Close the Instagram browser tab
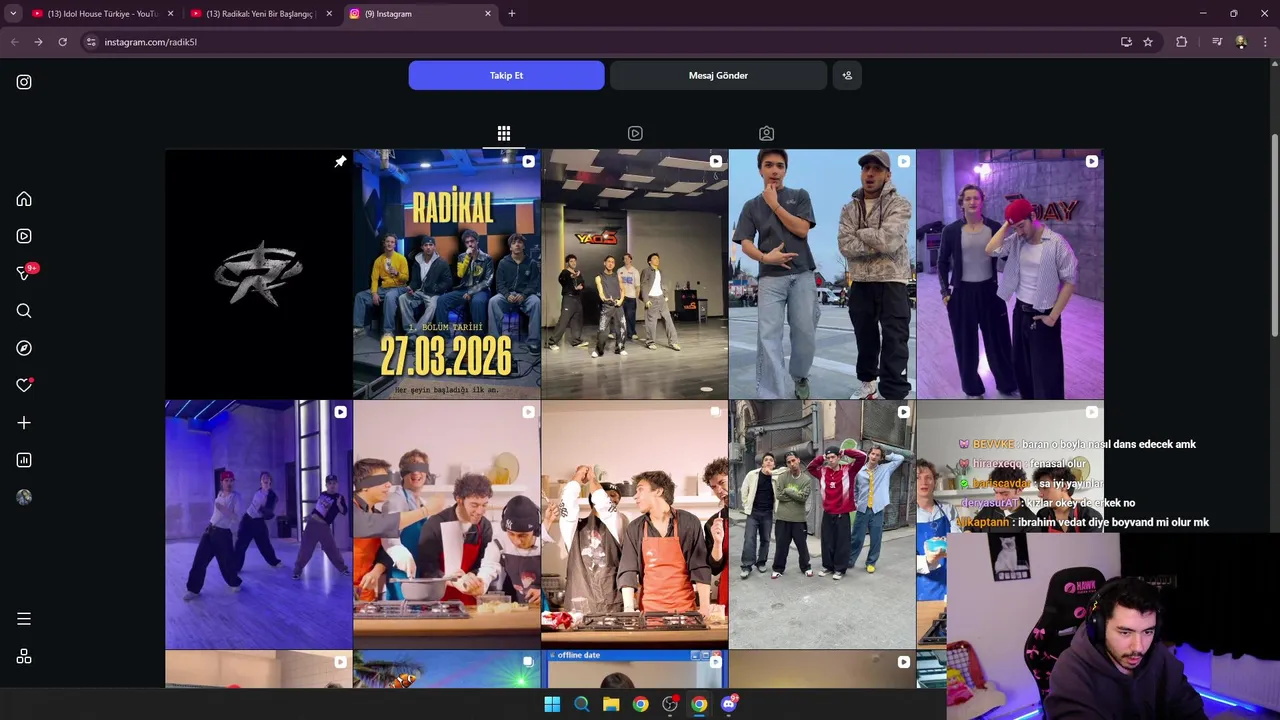Viewport: 1280px width, 720px height. 488,14
